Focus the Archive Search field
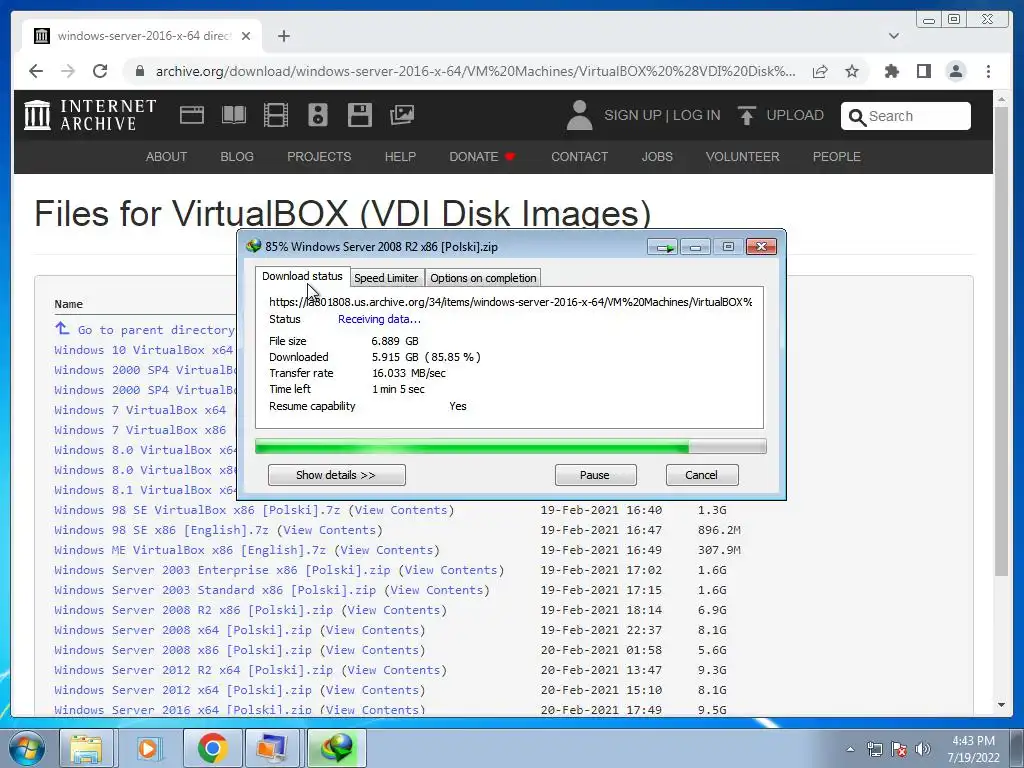 click(x=905, y=116)
